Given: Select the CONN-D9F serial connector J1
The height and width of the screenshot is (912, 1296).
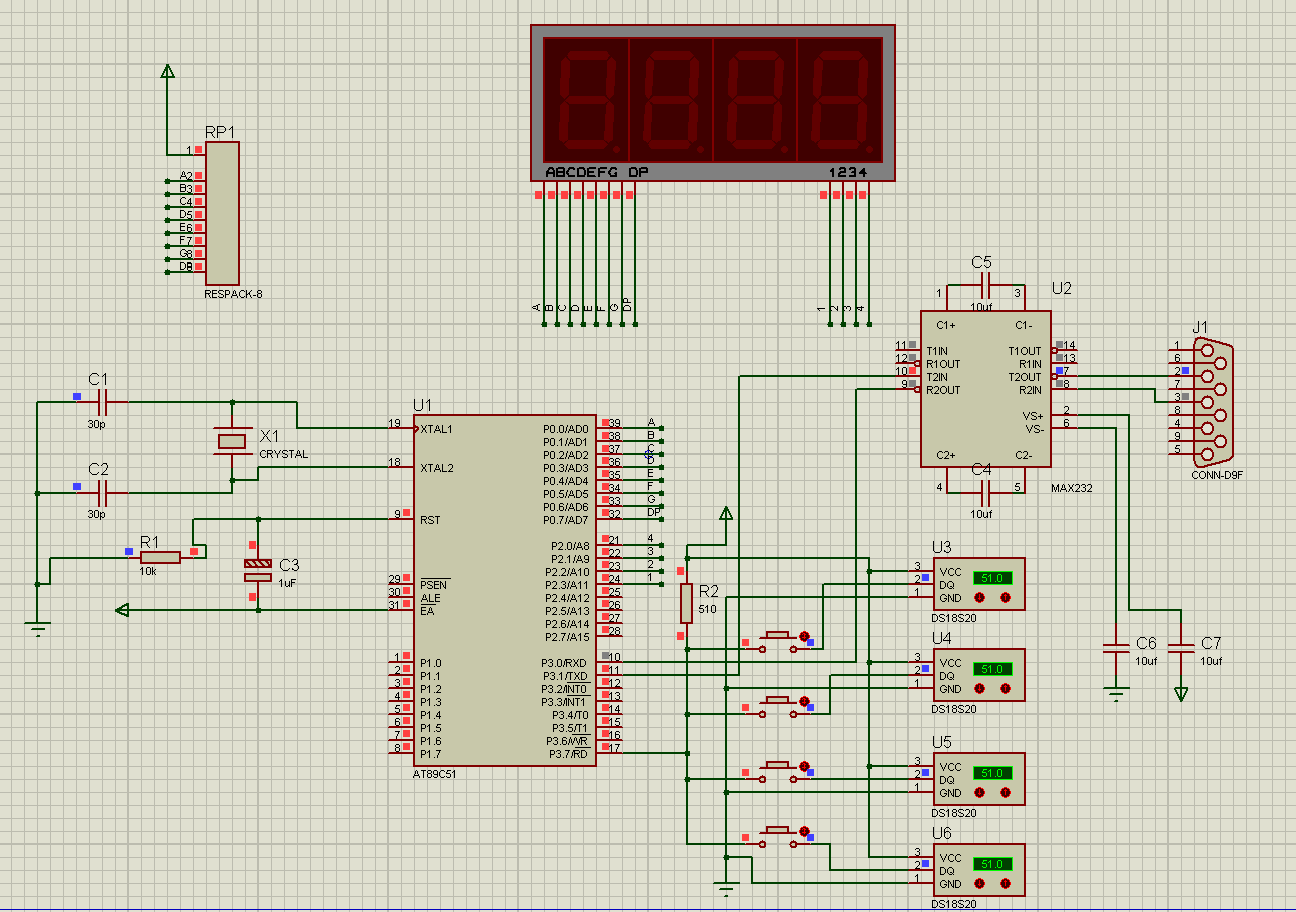Looking at the screenshot, I should click(1213, 400).
